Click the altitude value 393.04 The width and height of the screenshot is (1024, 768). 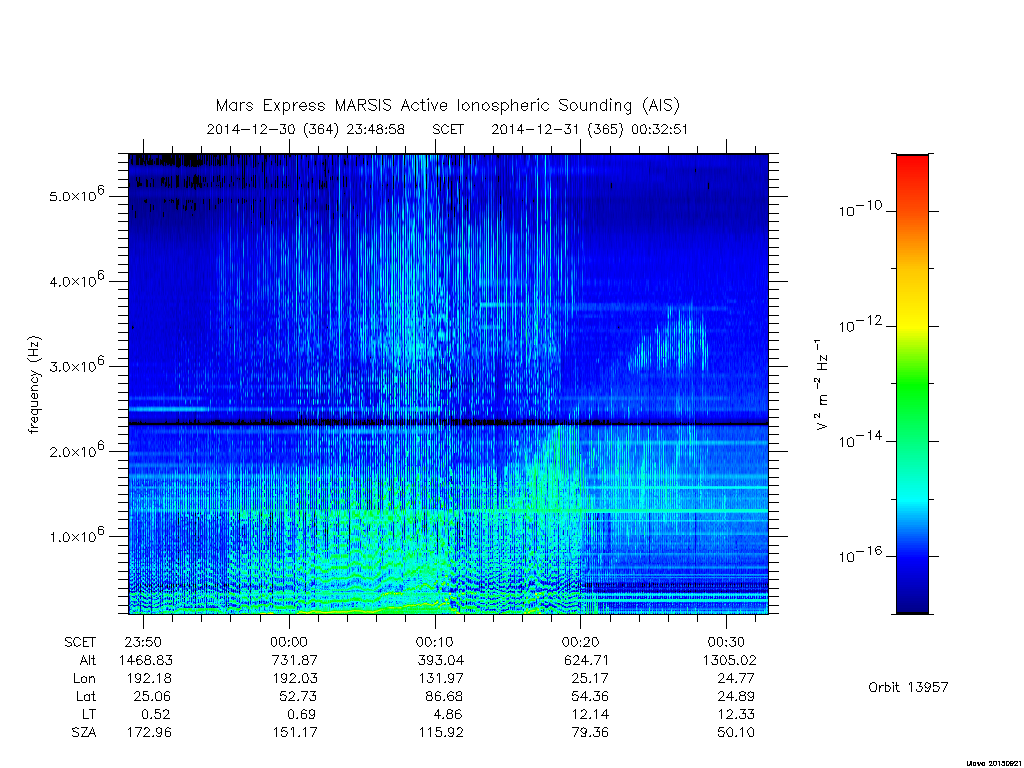[441, 660]
